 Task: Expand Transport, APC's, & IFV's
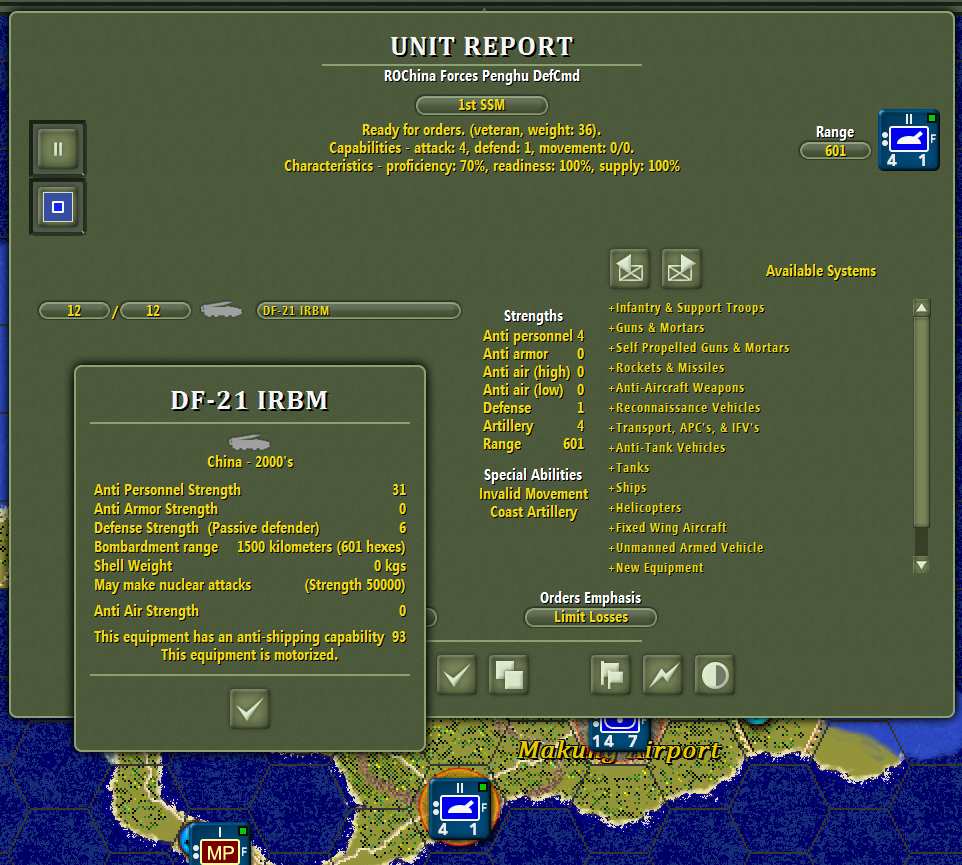coord(684,428)
